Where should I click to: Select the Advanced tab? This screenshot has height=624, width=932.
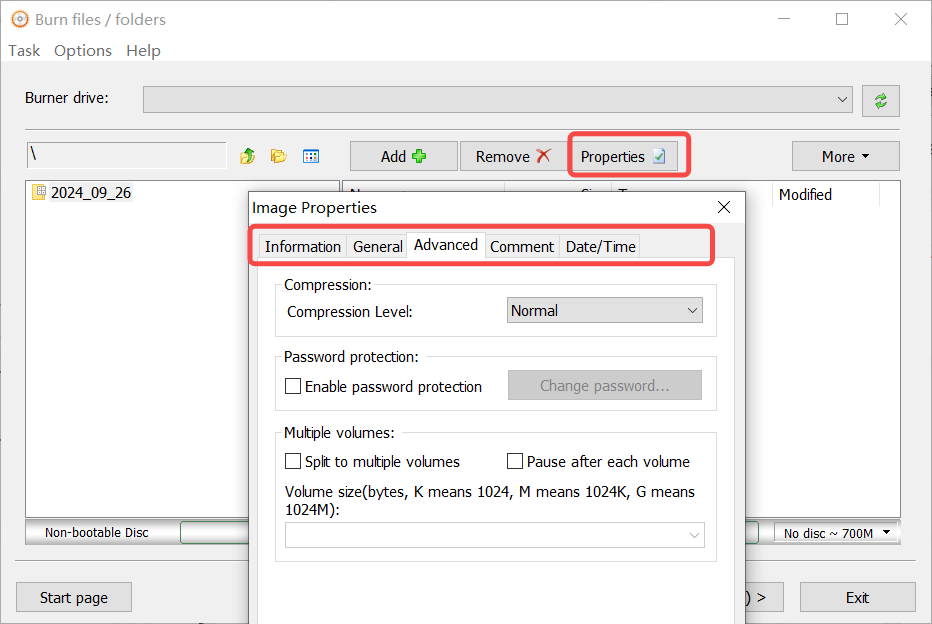[x=446, y=245]
